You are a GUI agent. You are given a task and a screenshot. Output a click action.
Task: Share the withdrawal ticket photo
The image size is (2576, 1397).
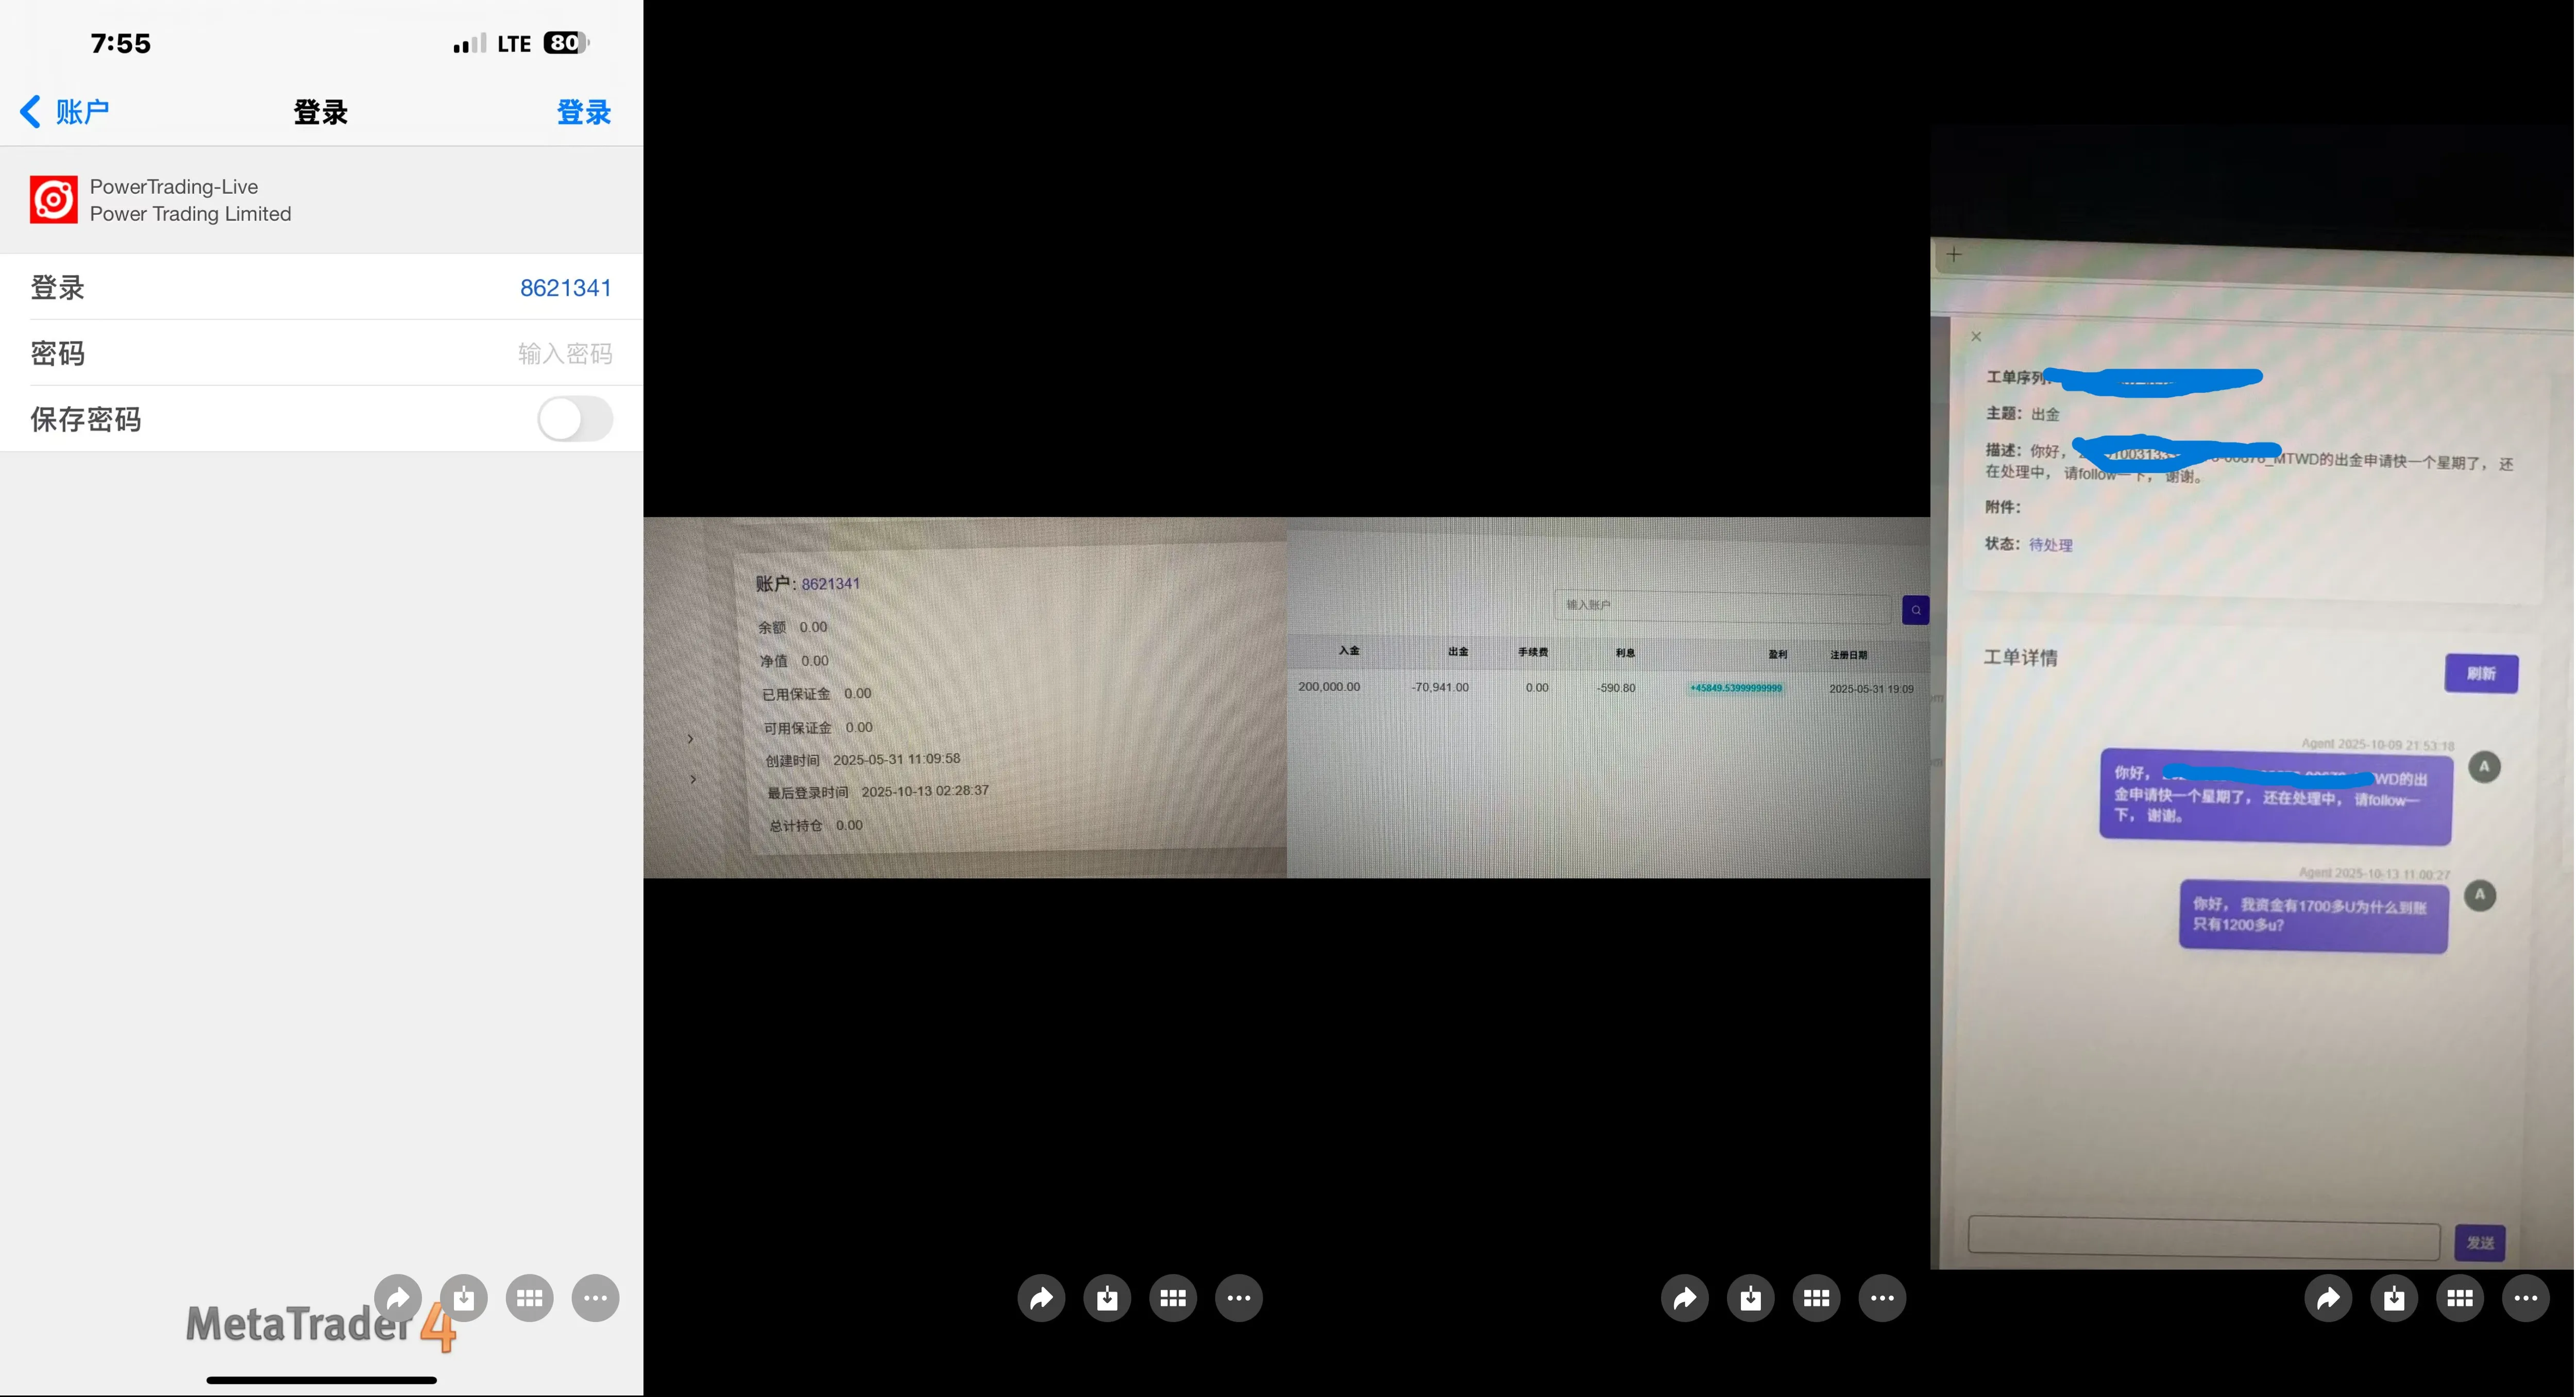[x=2329, y=1298]
